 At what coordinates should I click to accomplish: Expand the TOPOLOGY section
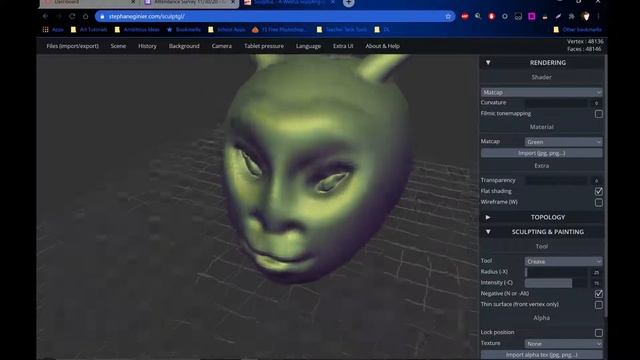pyautogui.click(x=542, y=217)
